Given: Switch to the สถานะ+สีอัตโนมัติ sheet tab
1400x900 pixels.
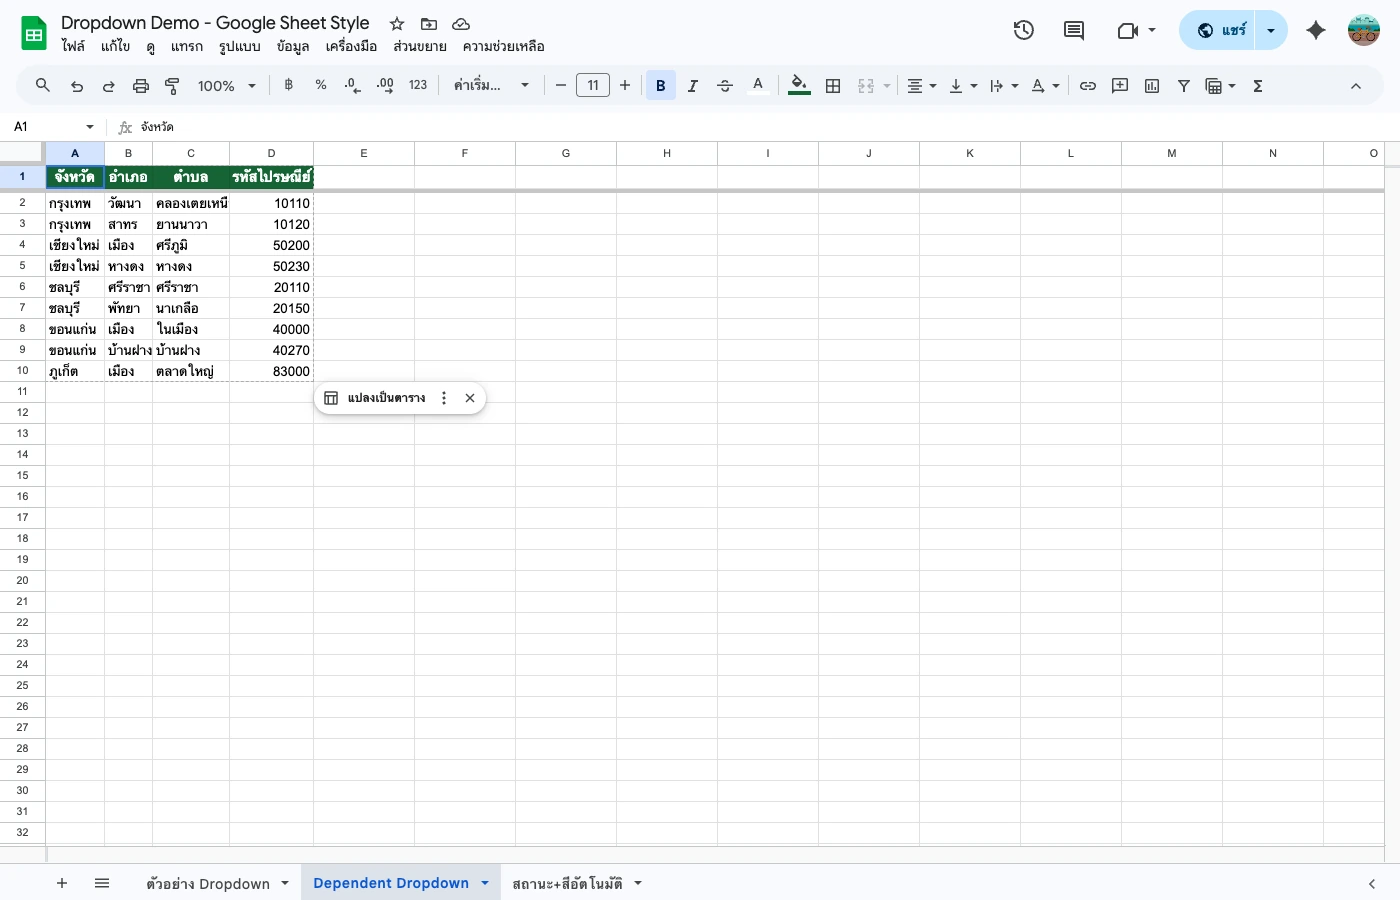Looking at the screenshot, I should click(568, 883).
